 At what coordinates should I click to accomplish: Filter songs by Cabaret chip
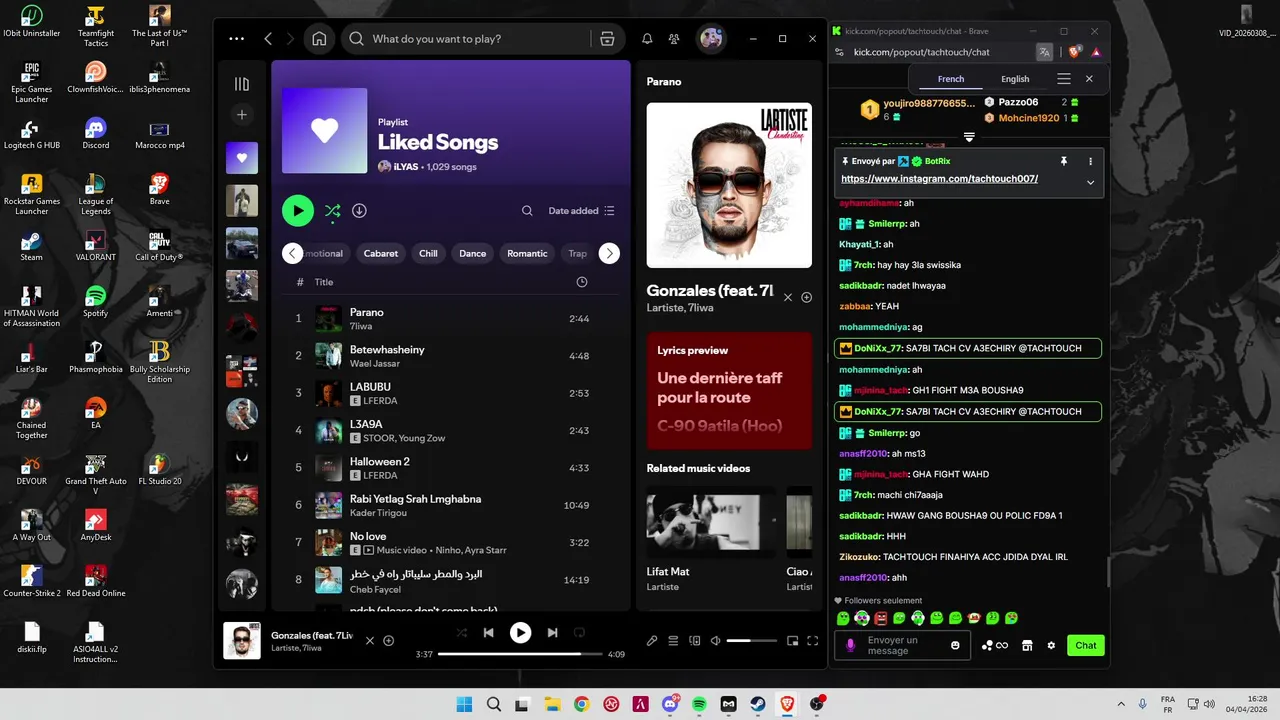(x=381, y=253)
